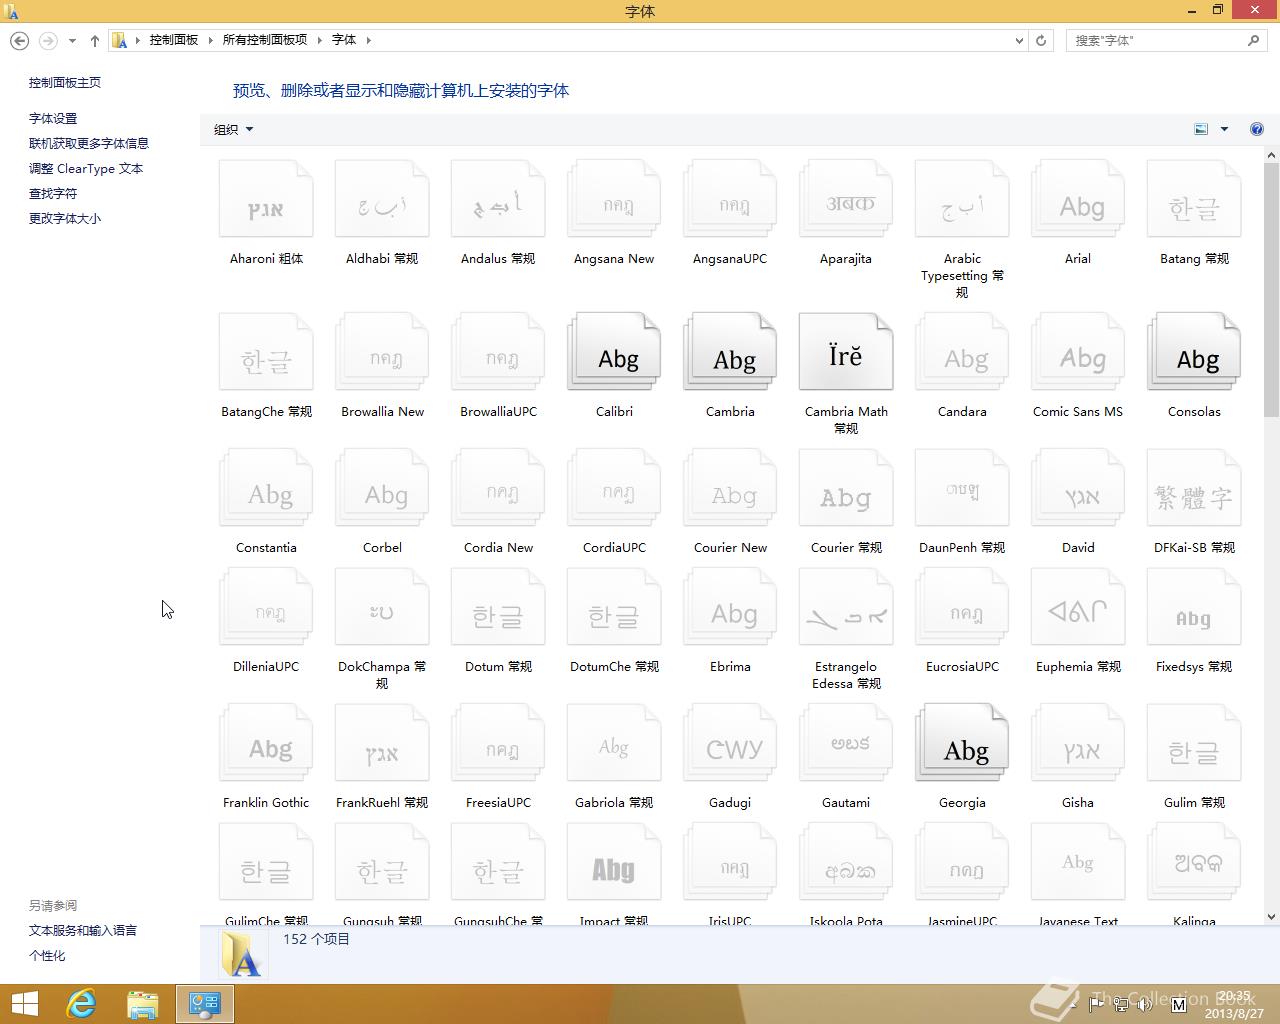Click the vertical scrollbar thumb

click(1271, 290)
